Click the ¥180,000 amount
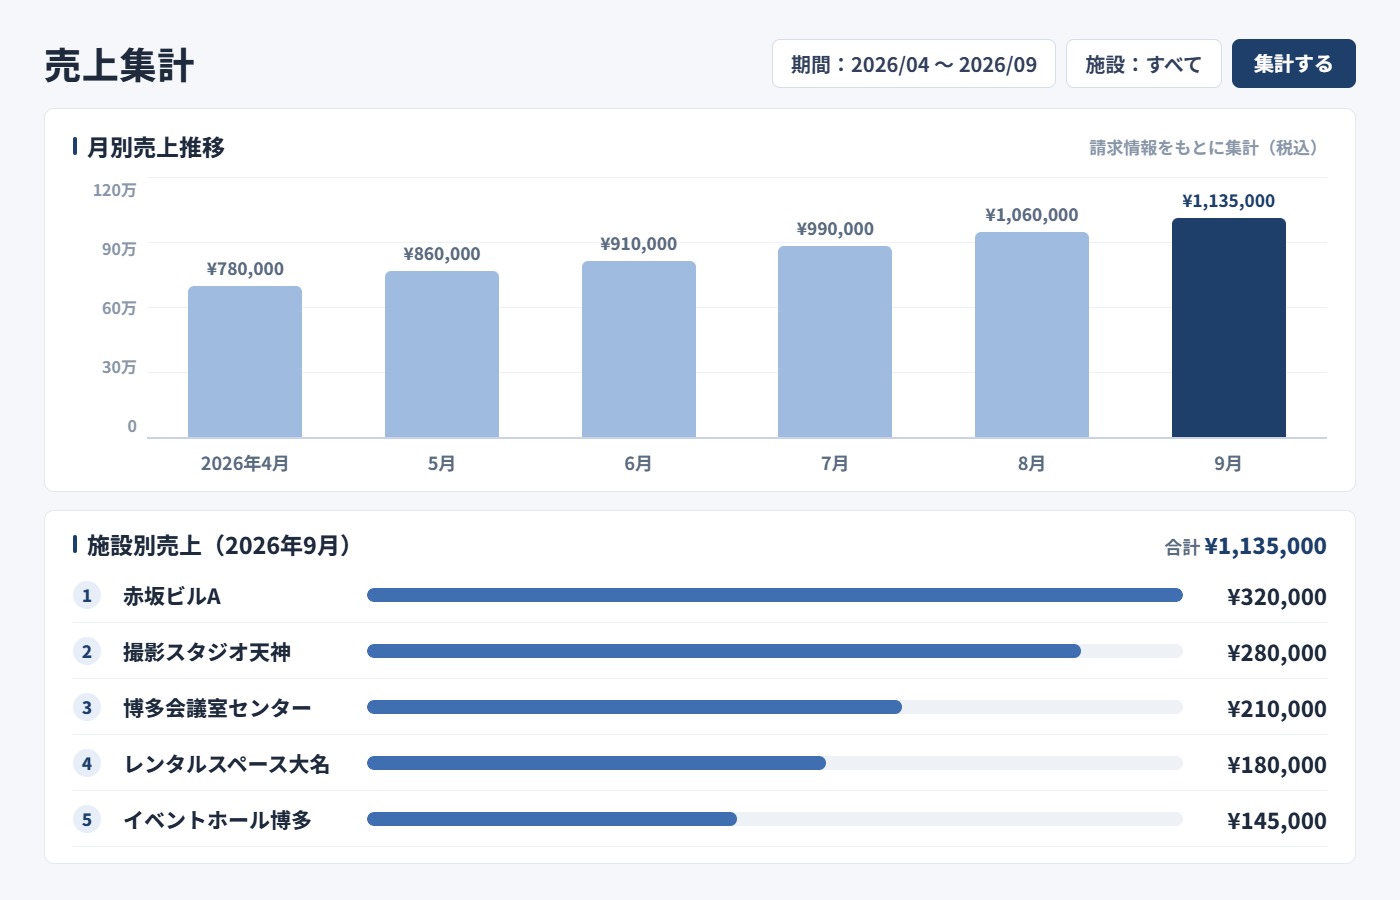Screen dimensions: 1400x900 (1277, 765)
